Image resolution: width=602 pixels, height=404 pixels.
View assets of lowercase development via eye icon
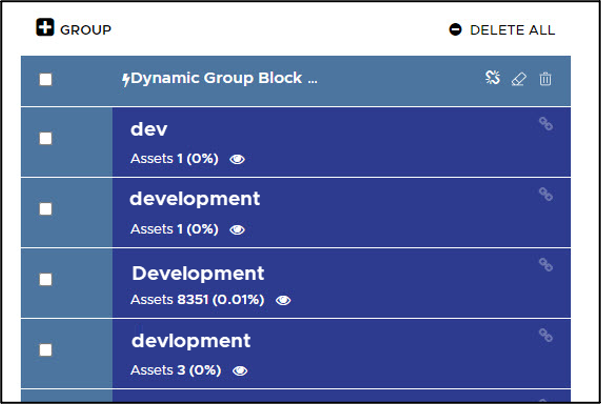point(237,230)
